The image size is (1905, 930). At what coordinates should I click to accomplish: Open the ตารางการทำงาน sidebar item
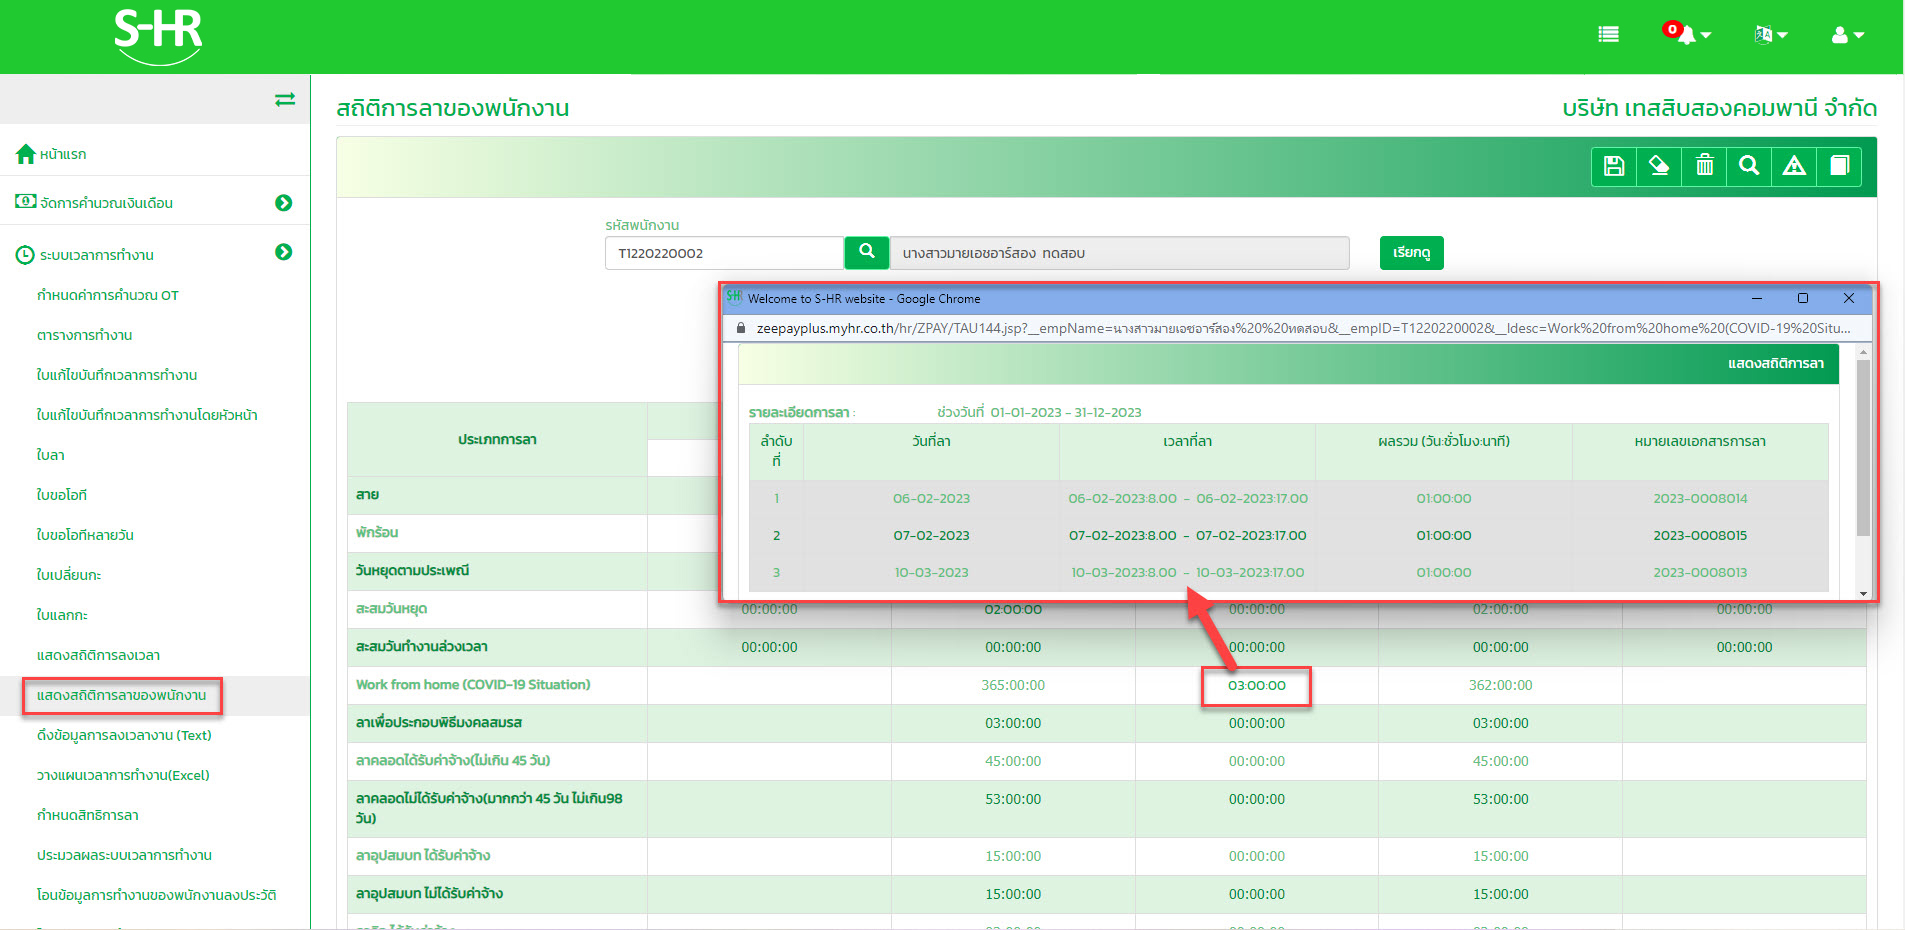coord(84,335)
